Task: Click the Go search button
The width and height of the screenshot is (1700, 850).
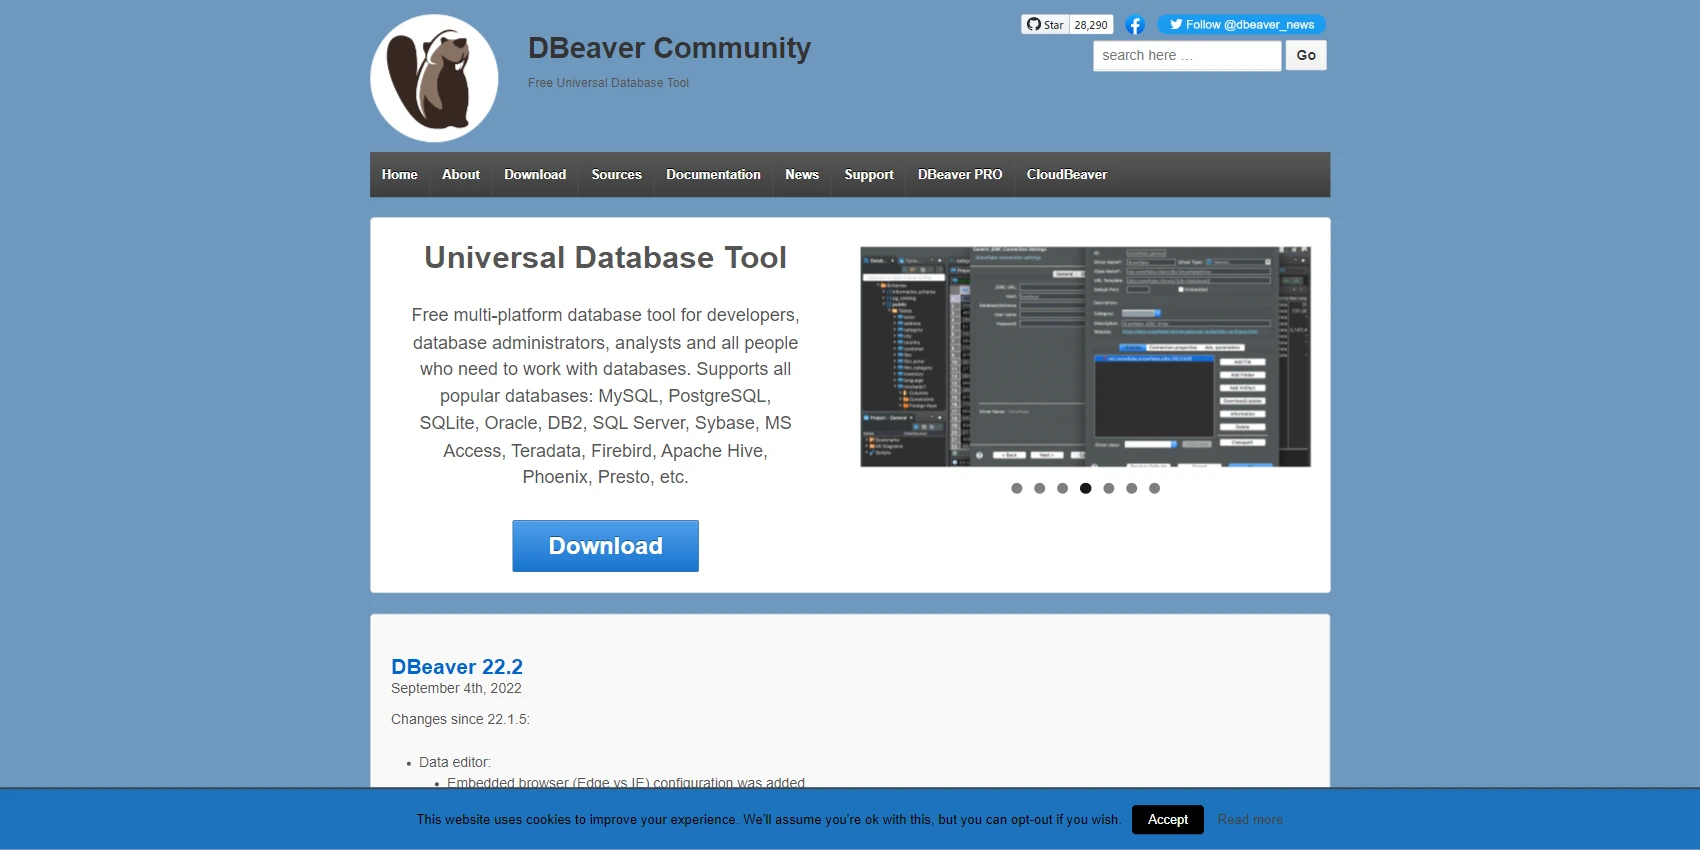Action: point(1306,56)
